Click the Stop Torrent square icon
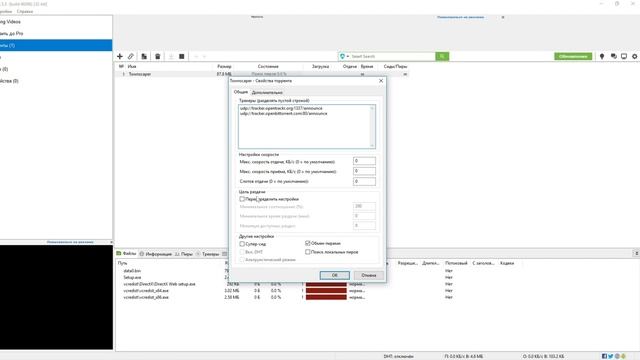The width and height of the screenshot is (640, 360). coord(182,56)
